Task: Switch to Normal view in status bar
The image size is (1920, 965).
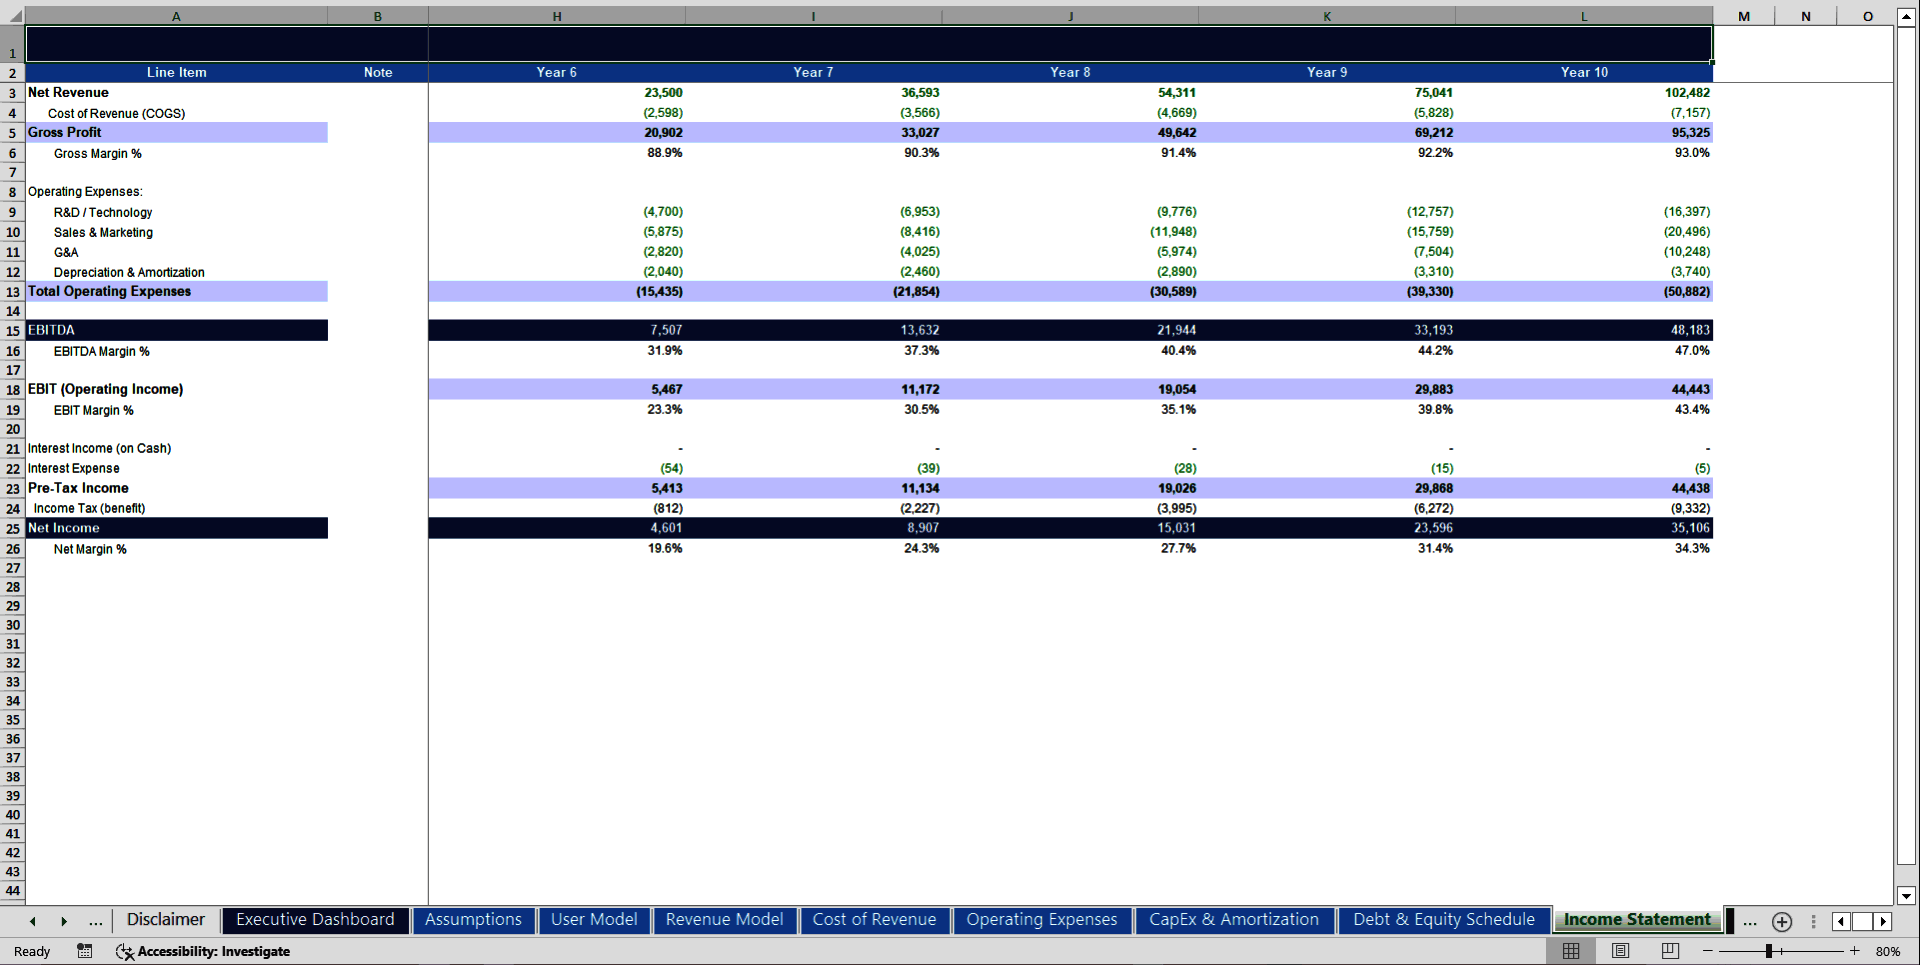Action: [1571, 951]
